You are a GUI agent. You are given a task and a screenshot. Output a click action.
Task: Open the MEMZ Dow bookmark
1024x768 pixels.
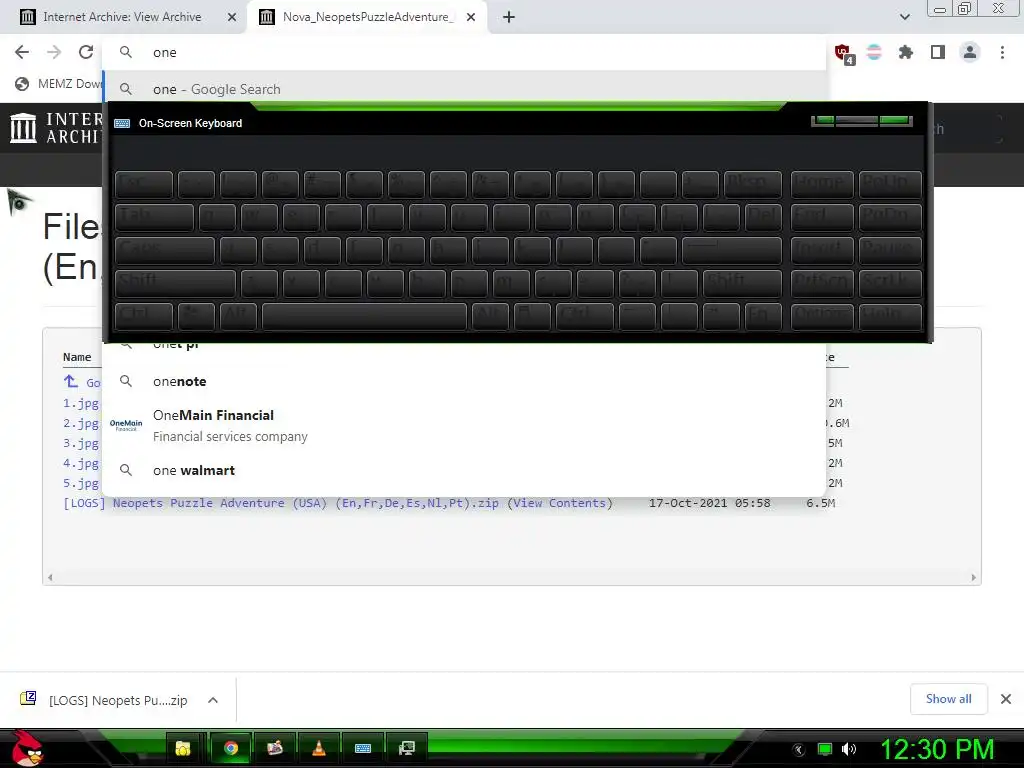(59, 84)
